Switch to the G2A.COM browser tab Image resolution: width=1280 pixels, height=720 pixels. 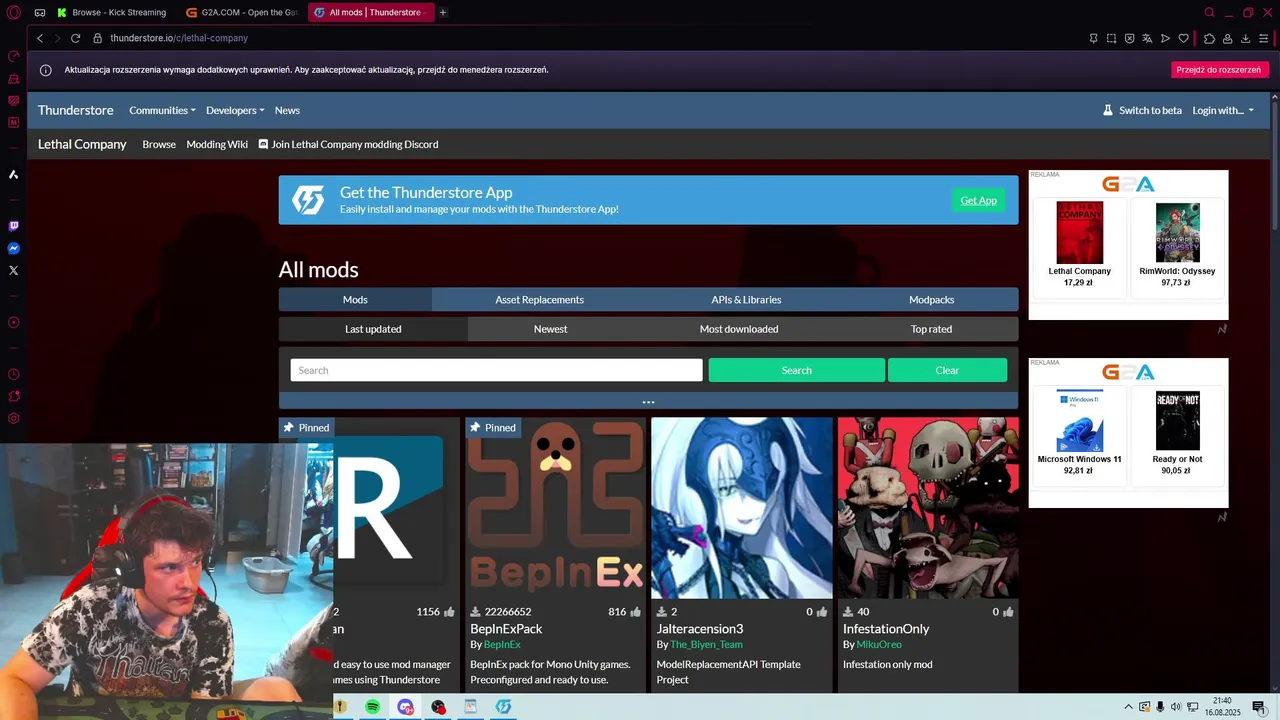click(240, 13)
